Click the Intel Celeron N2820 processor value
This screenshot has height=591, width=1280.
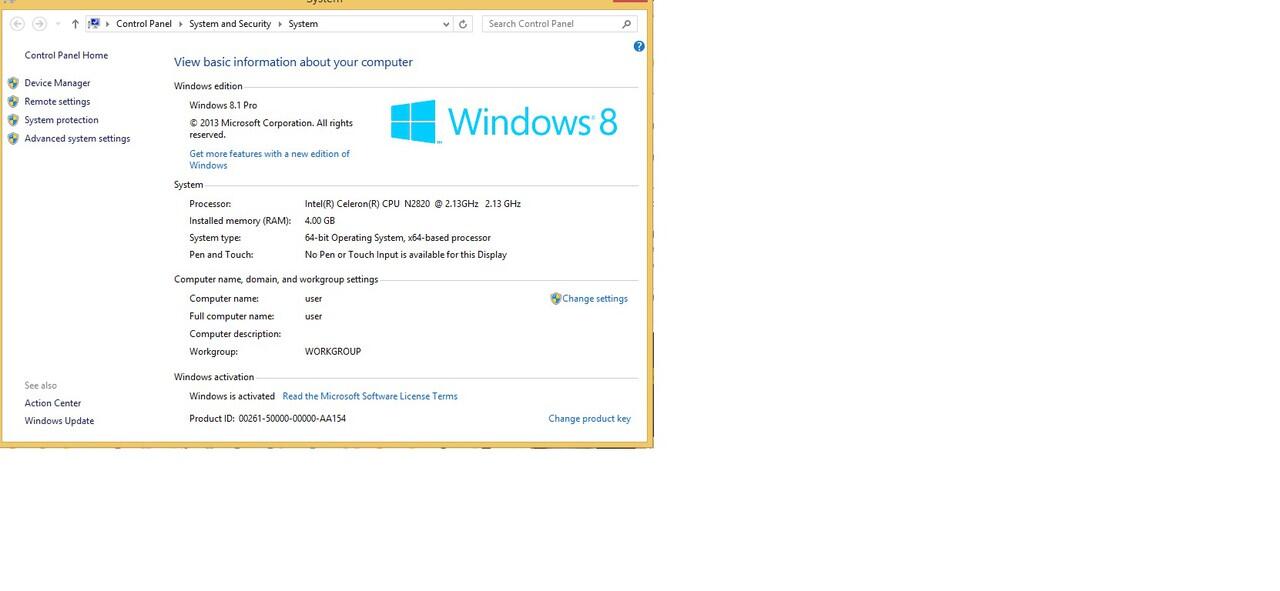pos(413,204)
